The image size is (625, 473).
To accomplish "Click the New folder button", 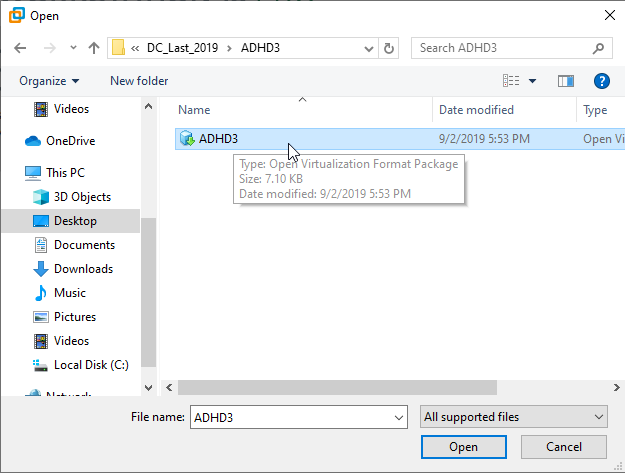I will tap(139, 81).
